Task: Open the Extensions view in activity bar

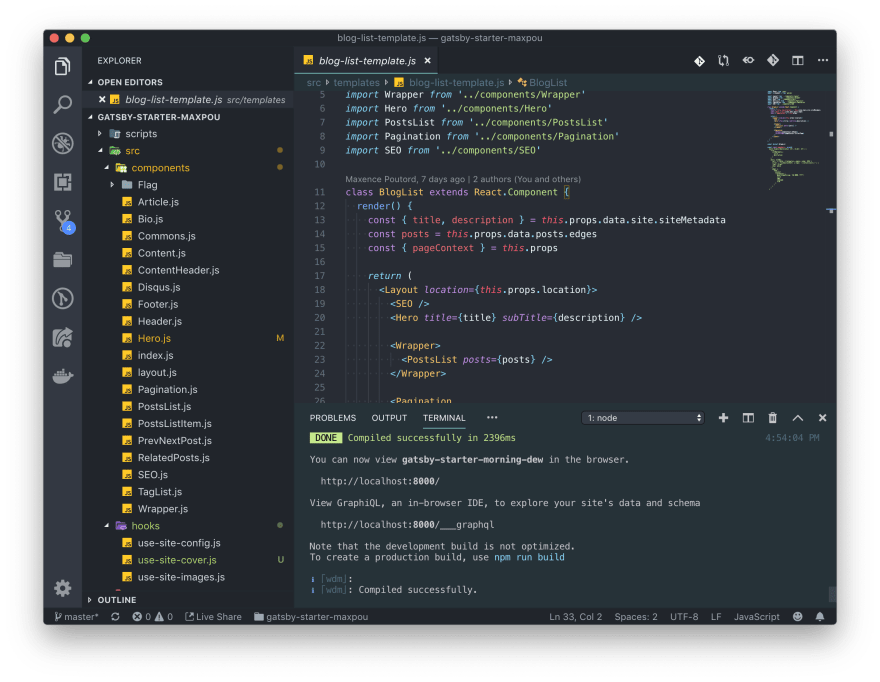Action: pos(62,182)
